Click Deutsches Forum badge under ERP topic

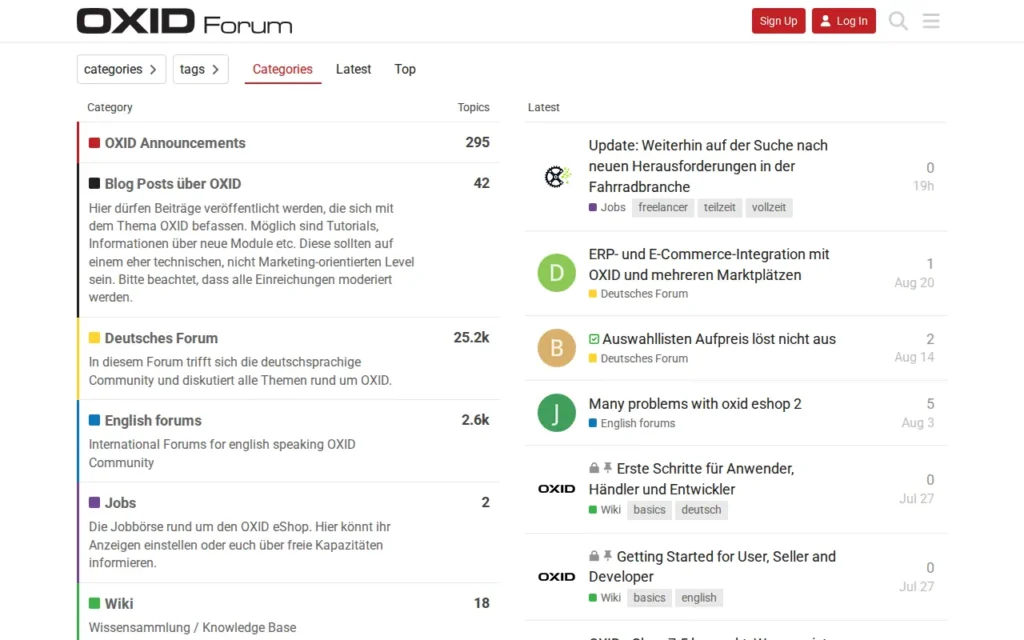[638, 294]
